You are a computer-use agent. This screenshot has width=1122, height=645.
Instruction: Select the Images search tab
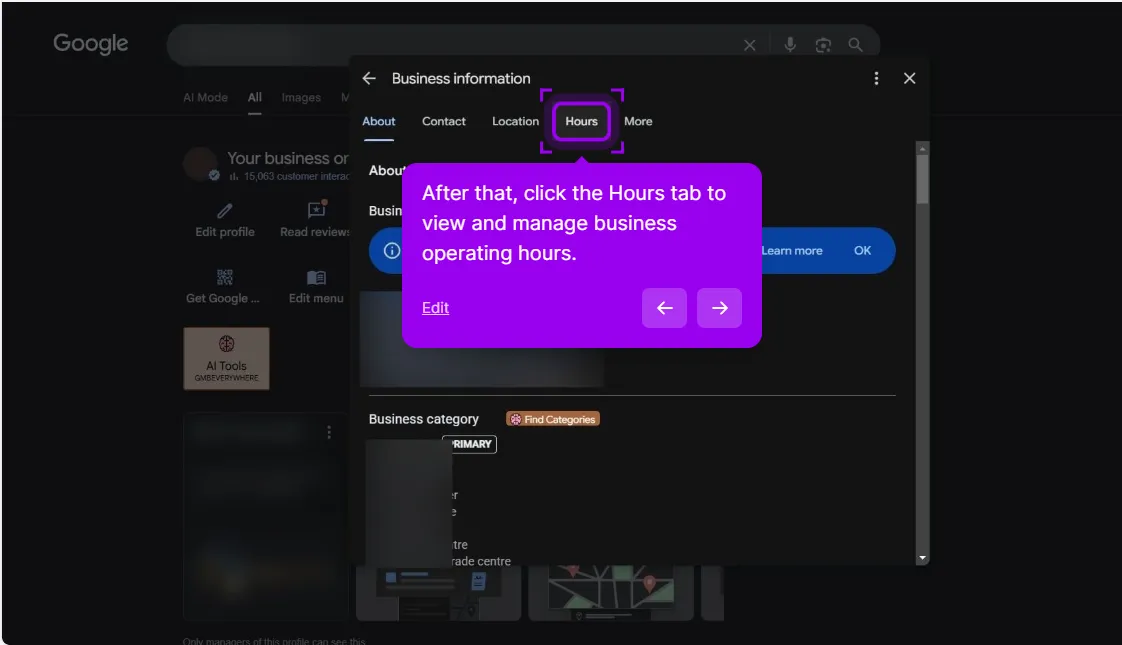pyautogui.click(x=301, y=97)
